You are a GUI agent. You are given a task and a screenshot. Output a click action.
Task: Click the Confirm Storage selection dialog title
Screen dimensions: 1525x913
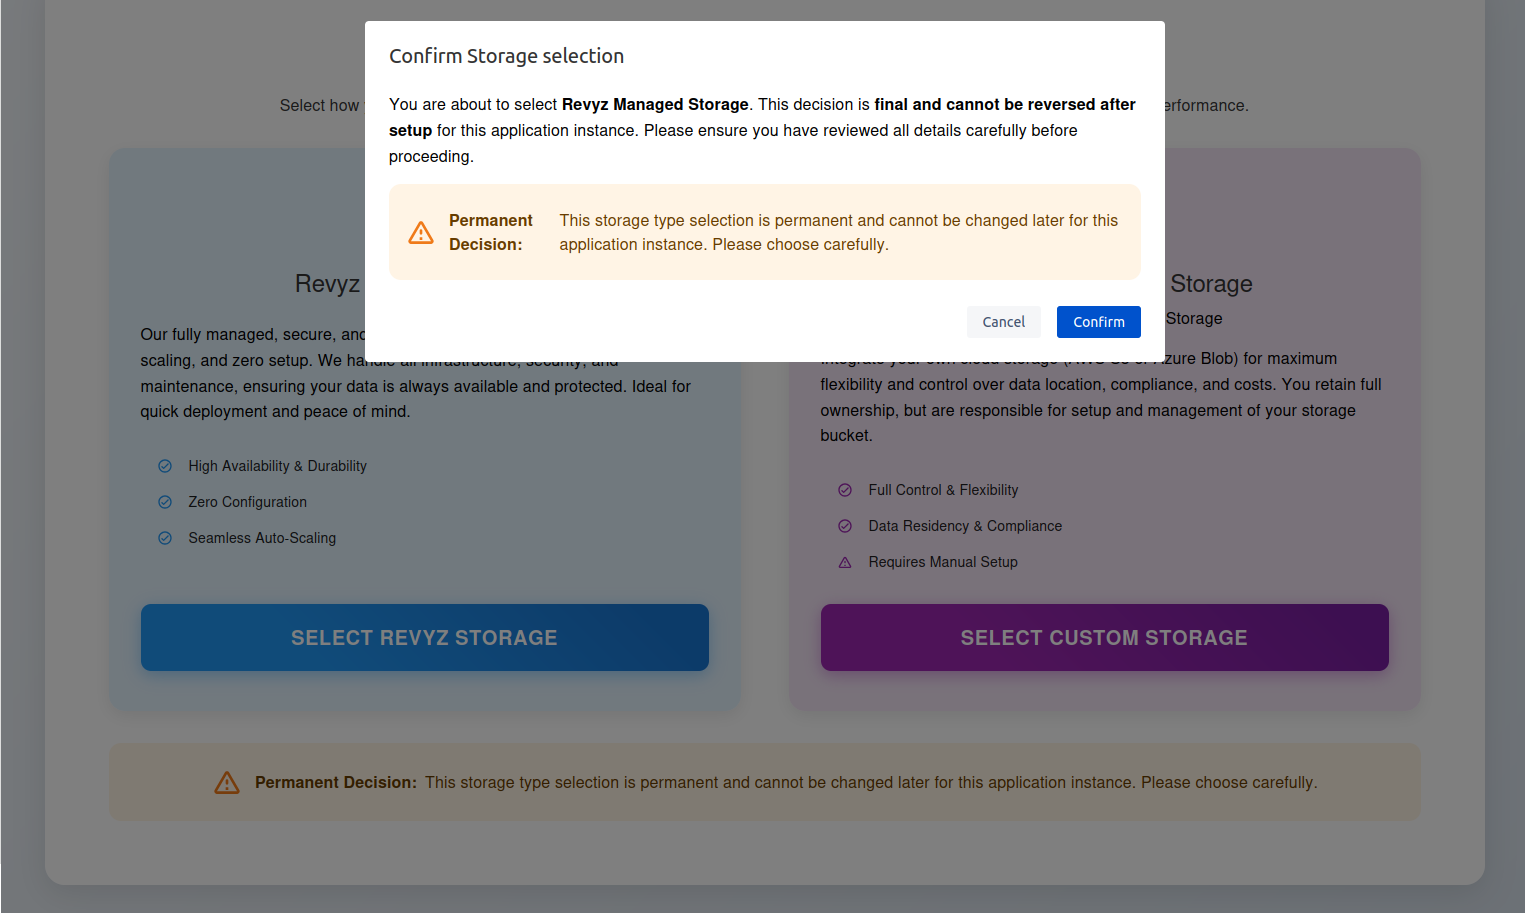[x=506, y=56]
